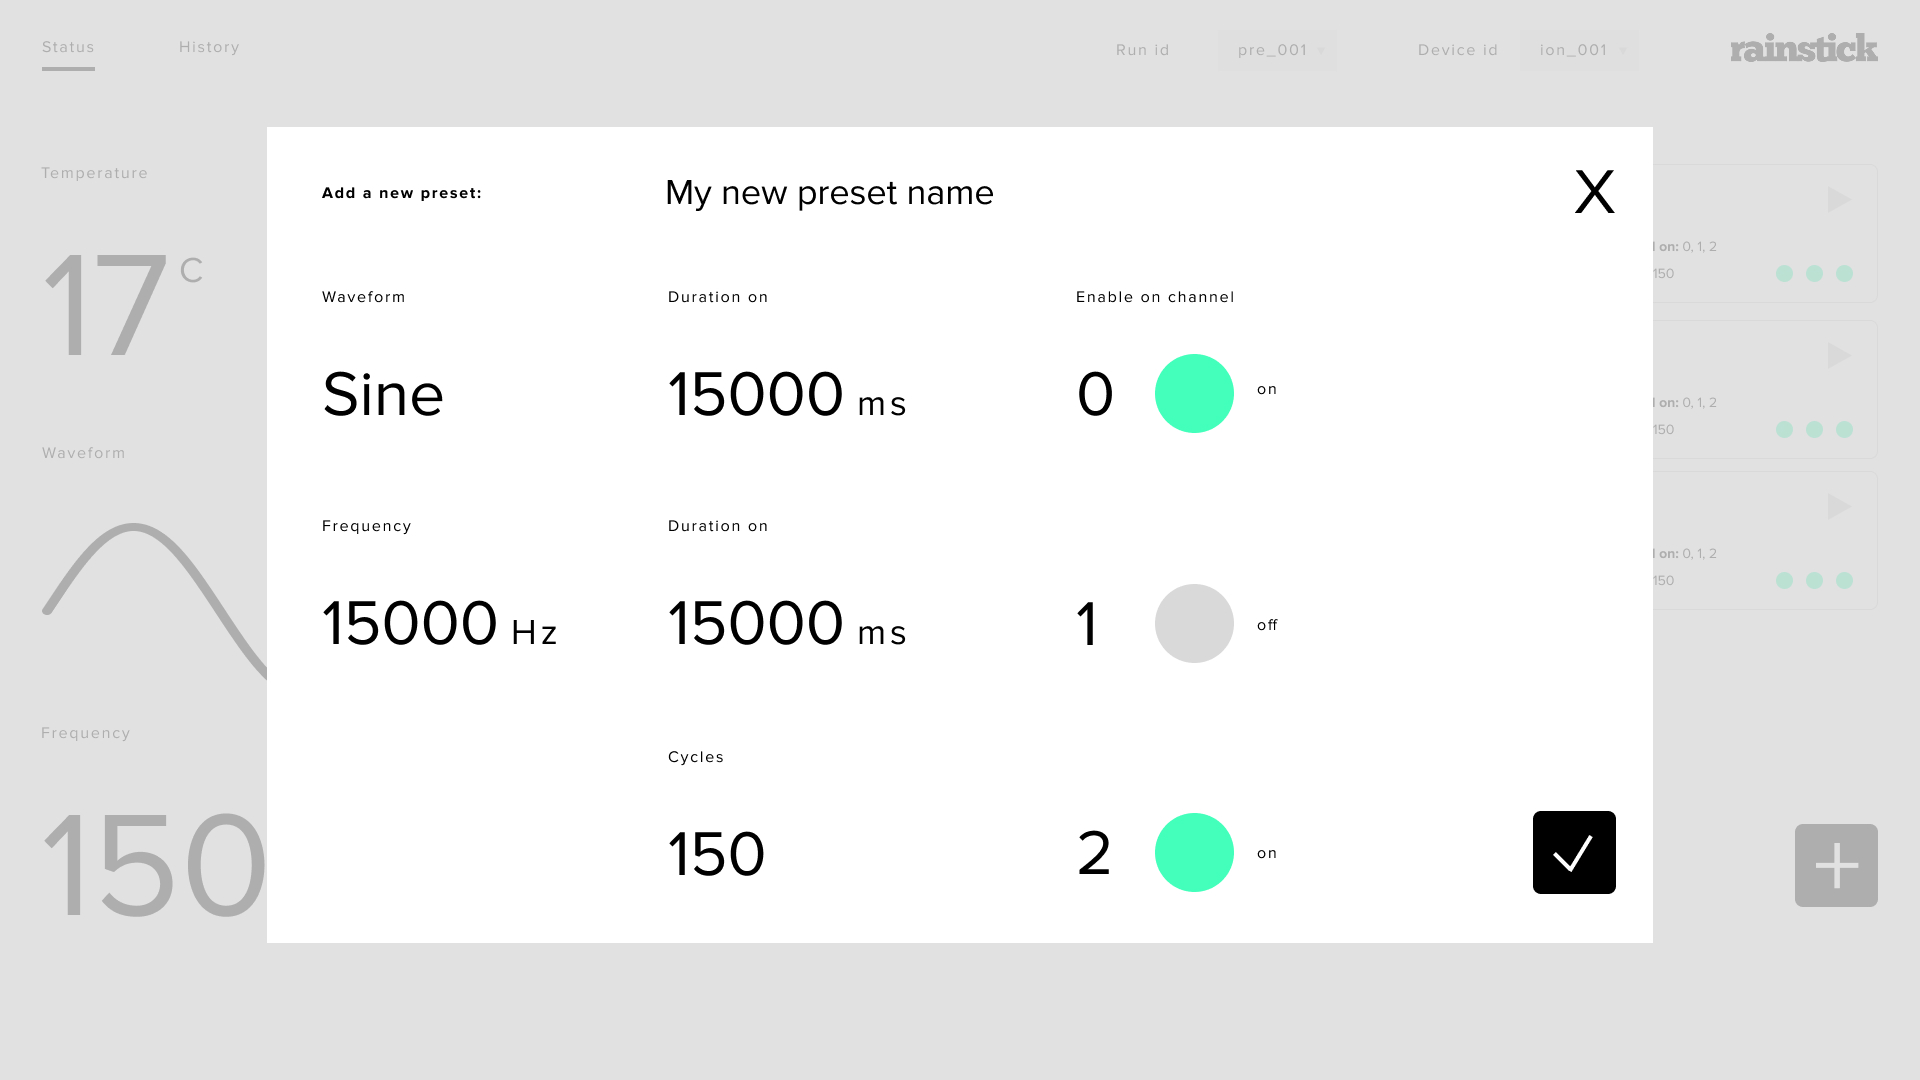Edit the preset name field
Image resolution: width=1920 pixels, height=1080 pixels.
point(829,193)
